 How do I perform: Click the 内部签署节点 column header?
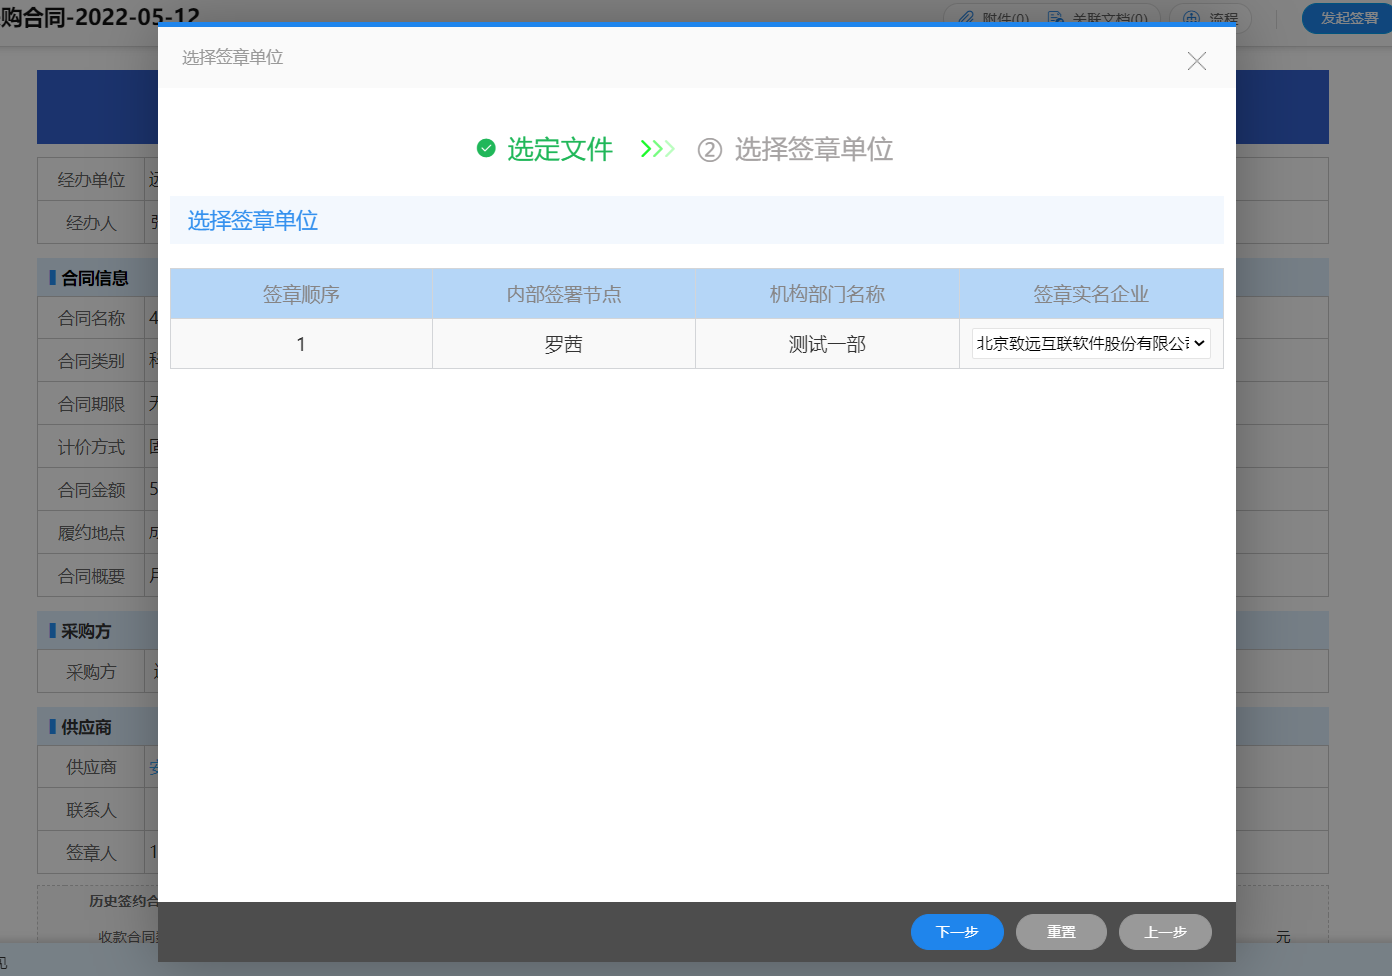564,294
